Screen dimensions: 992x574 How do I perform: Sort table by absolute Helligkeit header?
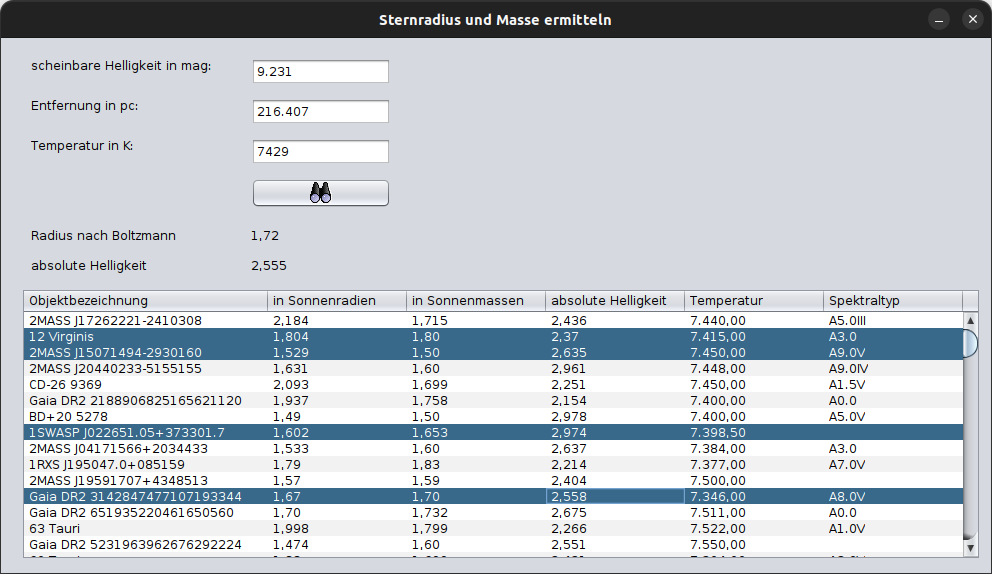click(615, 301)
